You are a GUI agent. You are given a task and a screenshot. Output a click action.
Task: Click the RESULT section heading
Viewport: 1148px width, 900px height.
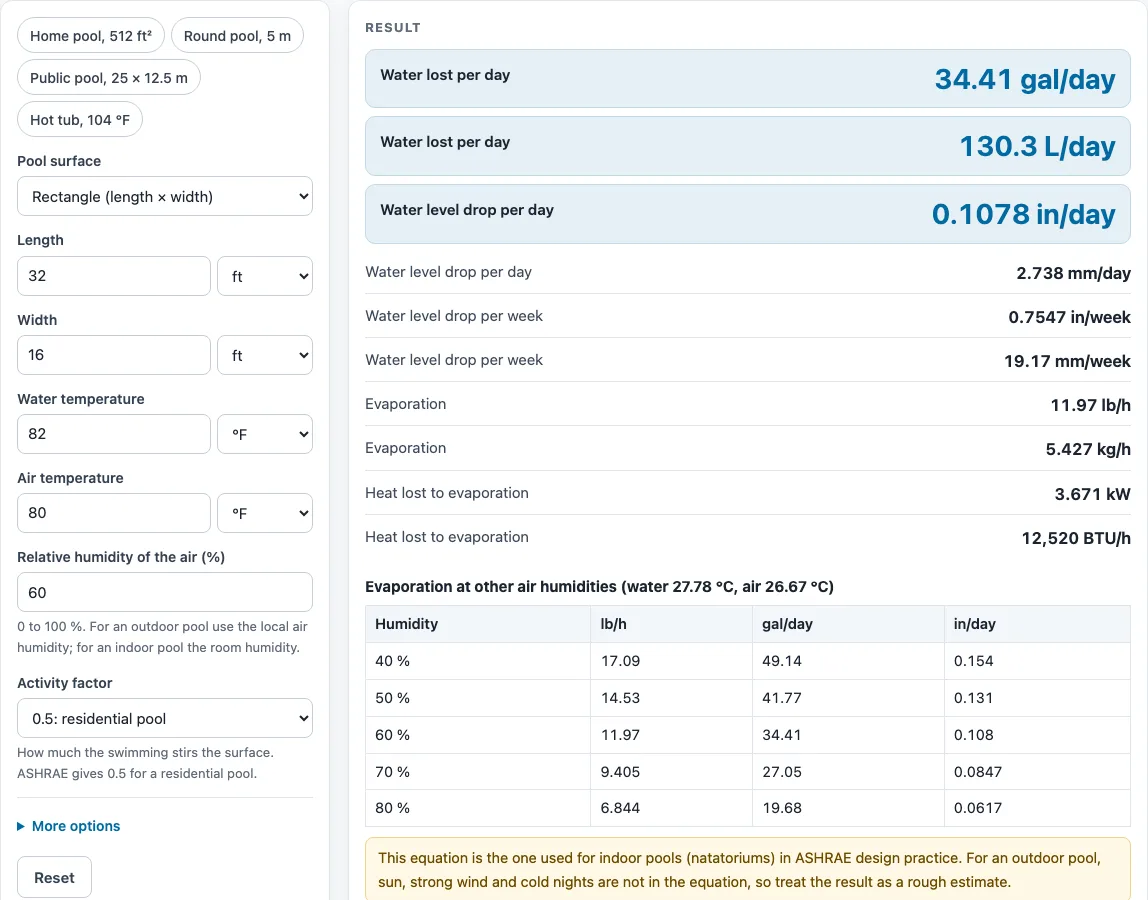[393, 28]
